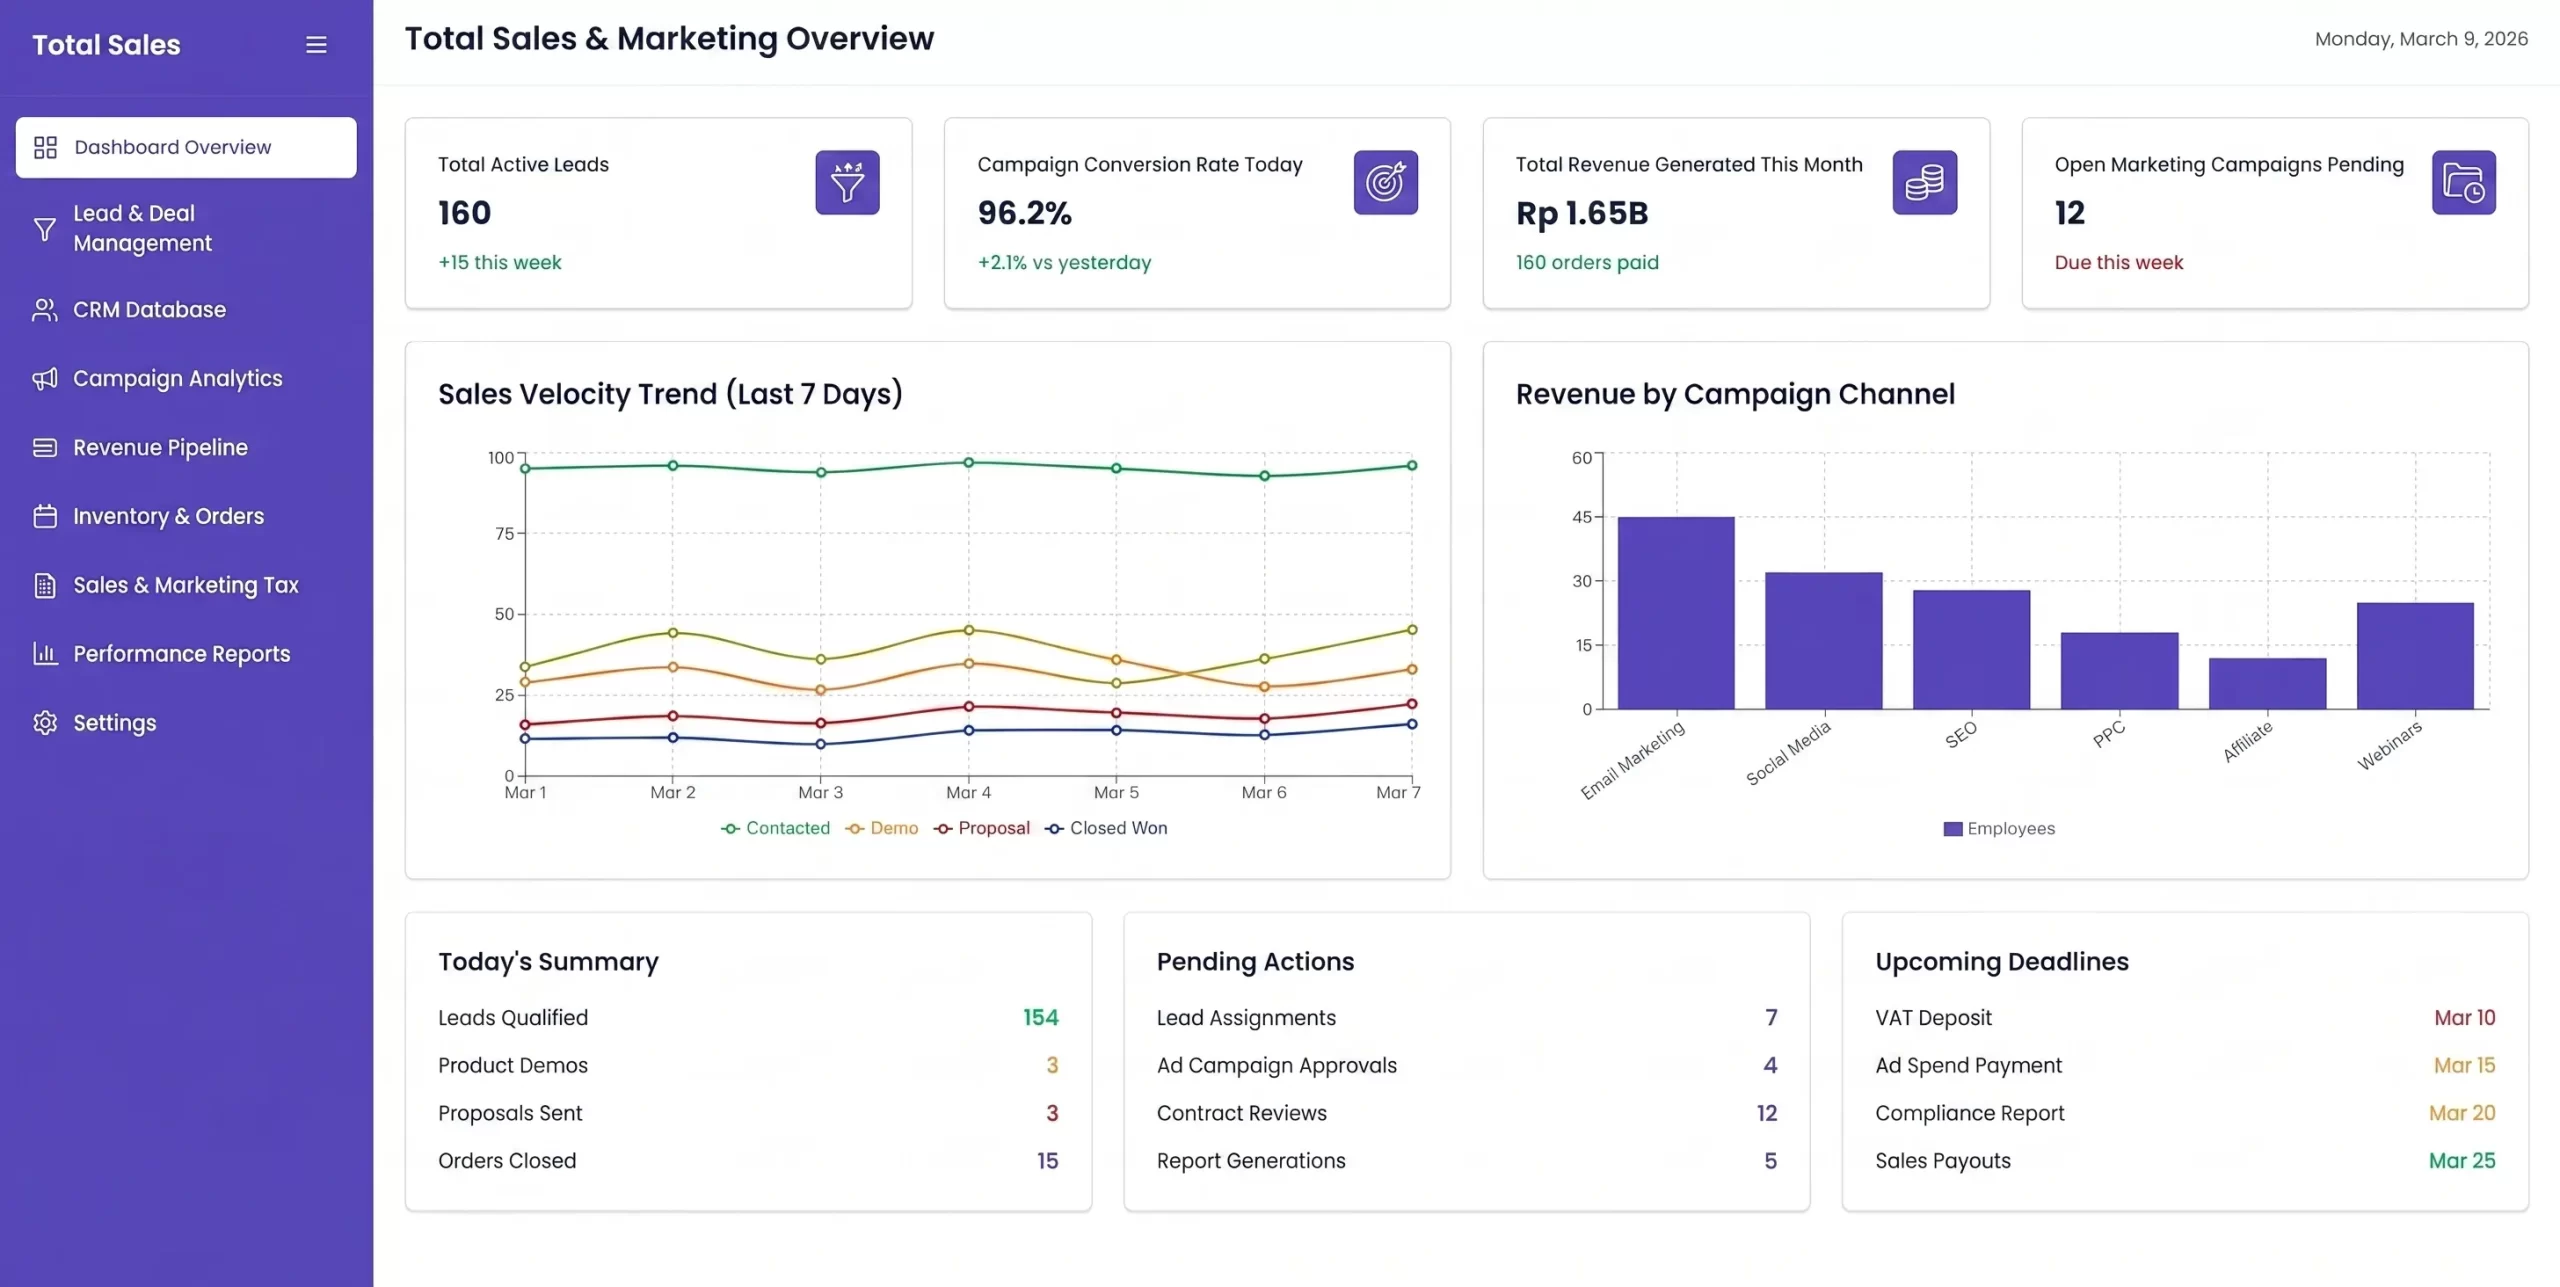This screenshot has width=2560, height=1287.
Task: Click the Total Revenue coins icon
Action: [1924, 182]
